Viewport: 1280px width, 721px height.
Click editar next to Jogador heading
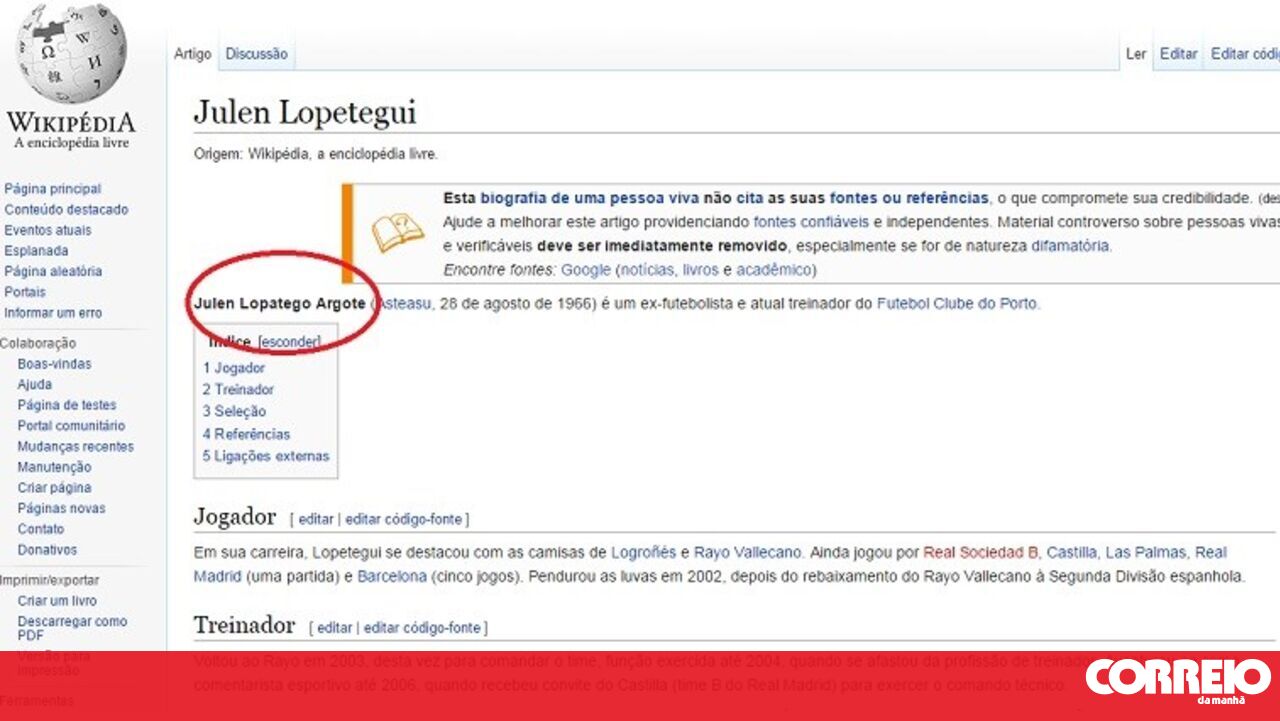(316, 520)
